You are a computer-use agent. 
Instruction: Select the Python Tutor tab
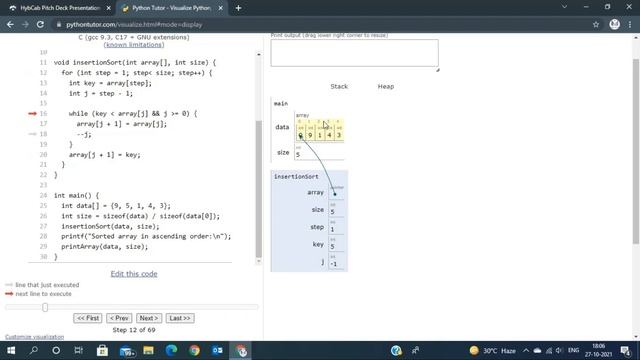(171, 8)
